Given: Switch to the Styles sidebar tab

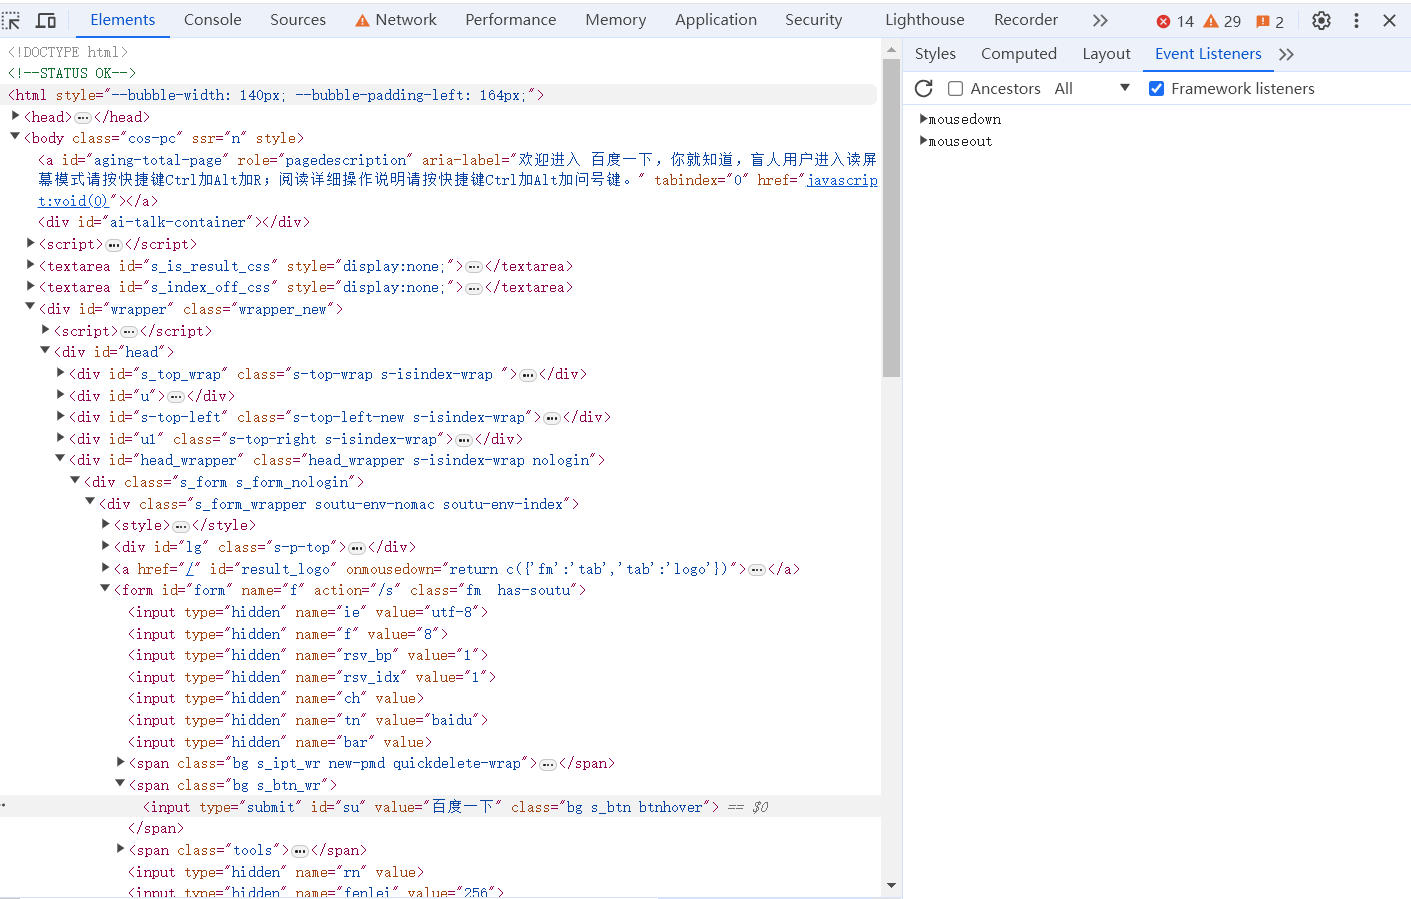Looking at the screenshot, I should pyautogui.click(x=935, y=54).
